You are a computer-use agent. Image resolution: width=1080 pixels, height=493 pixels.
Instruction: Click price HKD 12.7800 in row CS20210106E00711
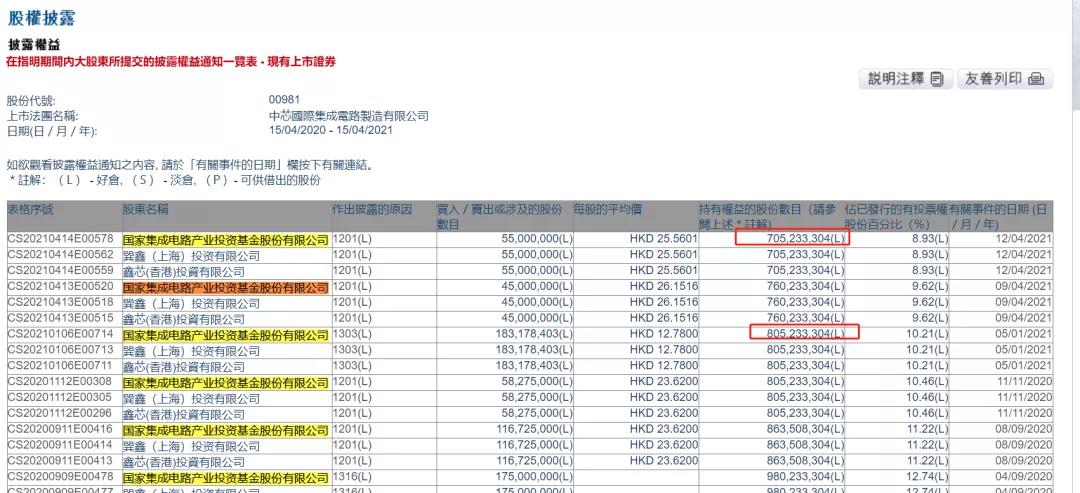tap(663, 366)
